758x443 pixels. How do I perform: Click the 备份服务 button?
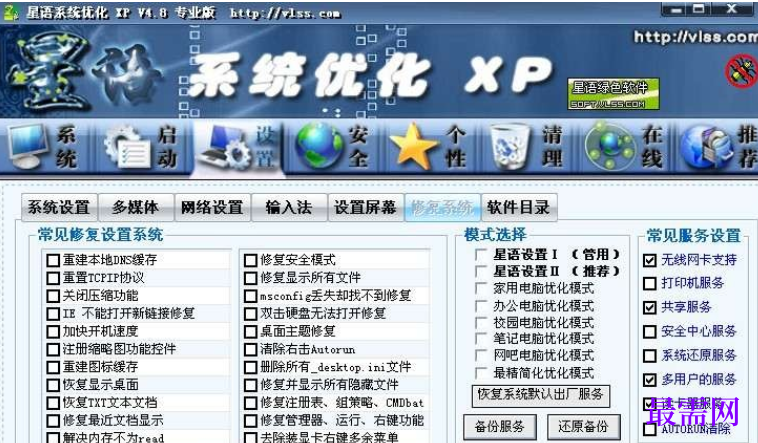click(x=500, y=427)
